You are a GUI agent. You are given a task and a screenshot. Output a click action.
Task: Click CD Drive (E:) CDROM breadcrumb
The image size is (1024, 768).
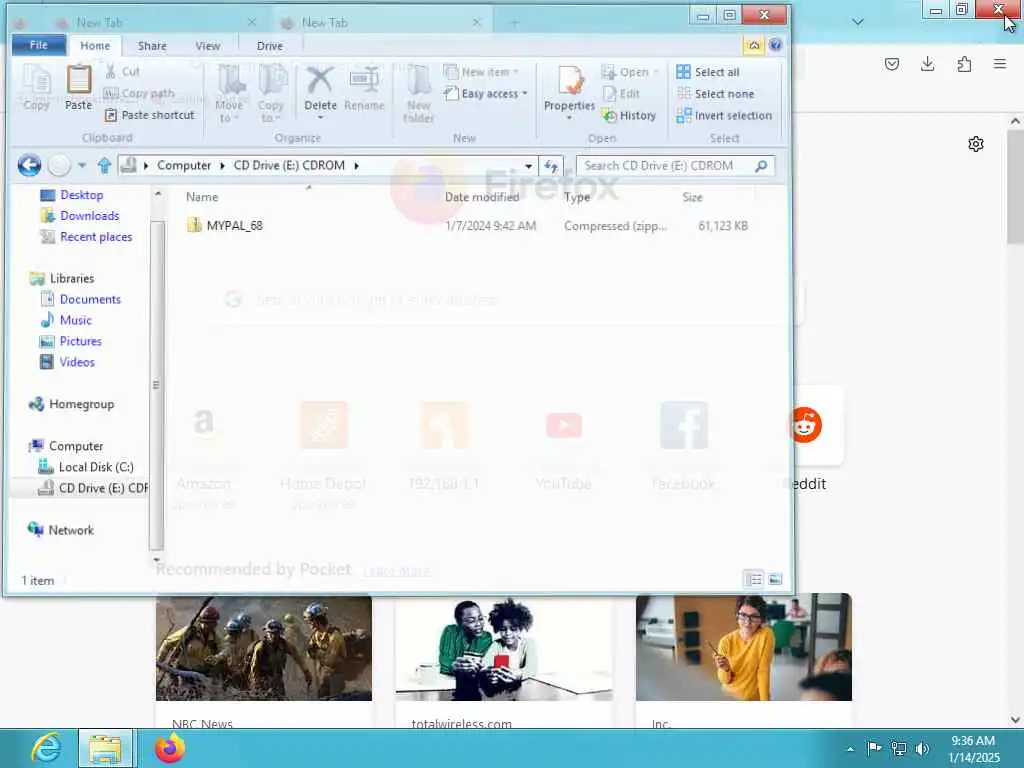coord(289,165)
